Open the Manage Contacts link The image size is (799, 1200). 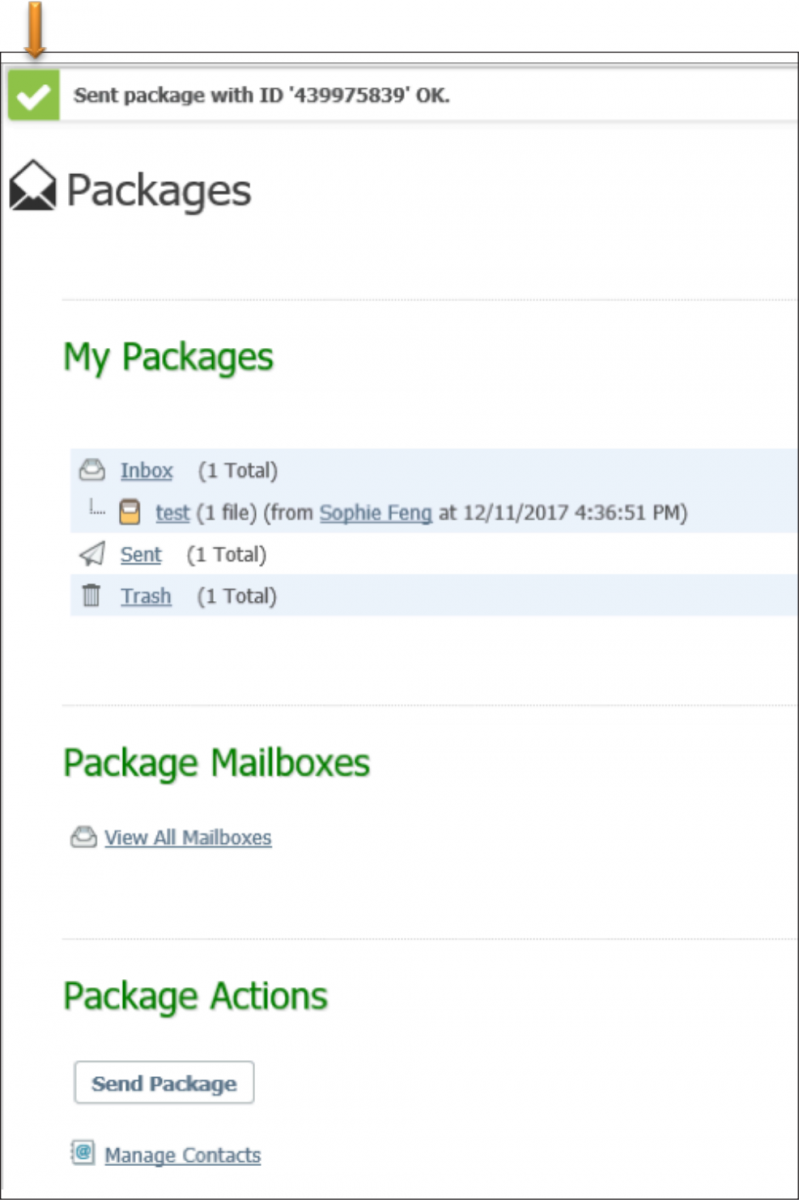click(x=183, y=1155)
